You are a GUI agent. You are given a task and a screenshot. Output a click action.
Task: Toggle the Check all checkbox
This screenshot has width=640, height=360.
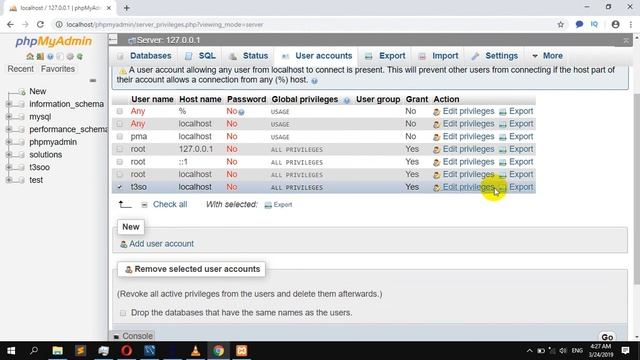tap(144, 205)
